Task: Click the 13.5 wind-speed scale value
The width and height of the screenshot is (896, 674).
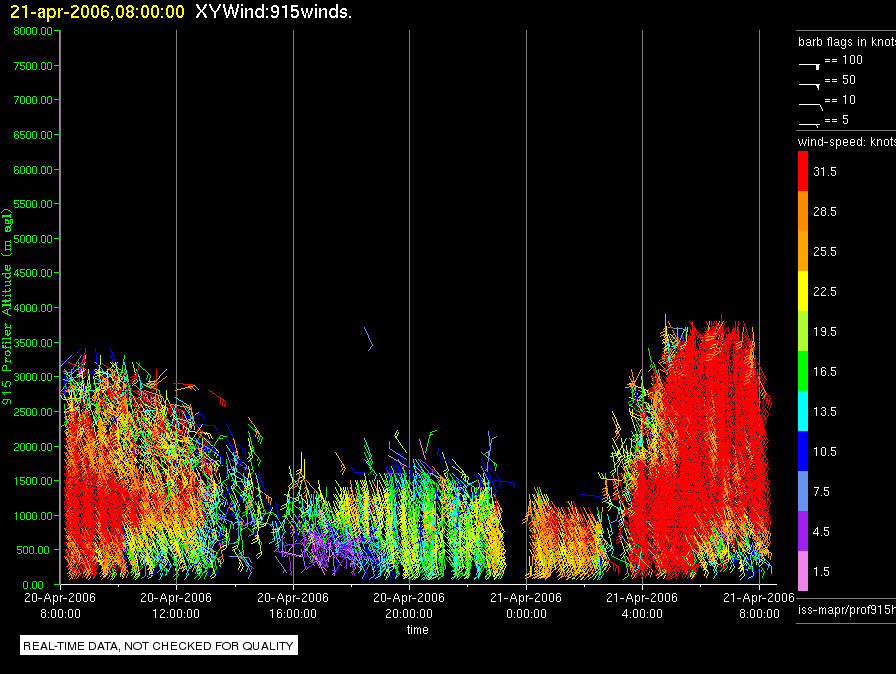Action: 825,412
